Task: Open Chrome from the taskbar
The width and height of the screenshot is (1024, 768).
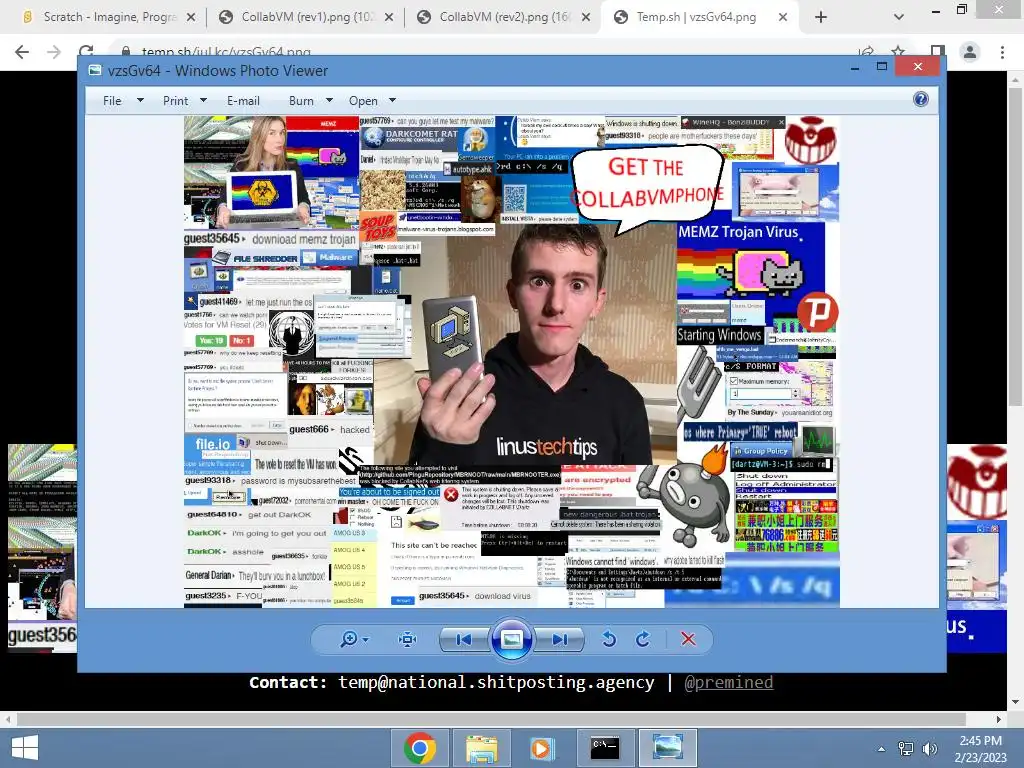Action: (419, 748)
